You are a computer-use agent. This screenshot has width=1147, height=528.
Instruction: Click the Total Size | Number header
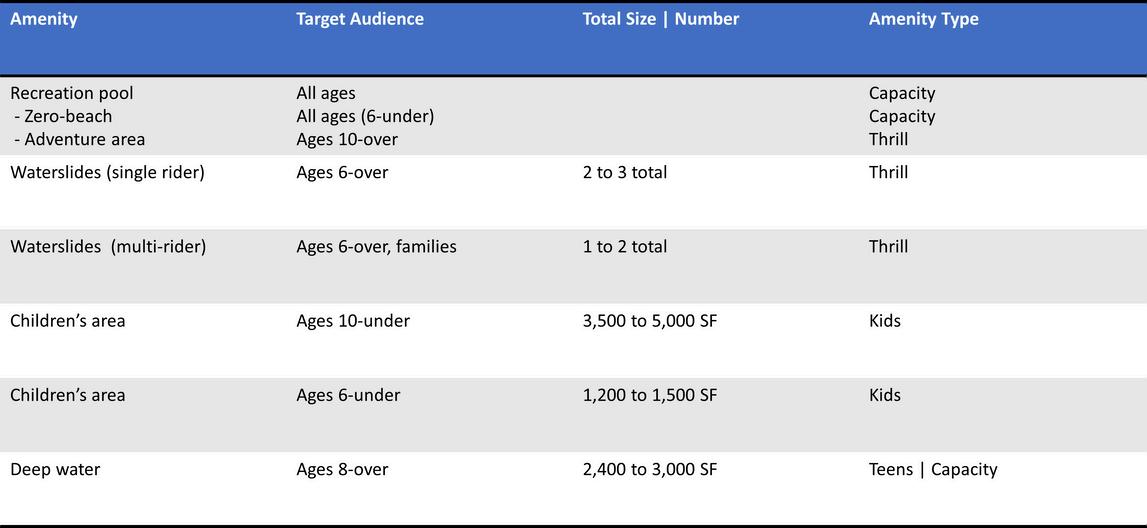point(661,20)
